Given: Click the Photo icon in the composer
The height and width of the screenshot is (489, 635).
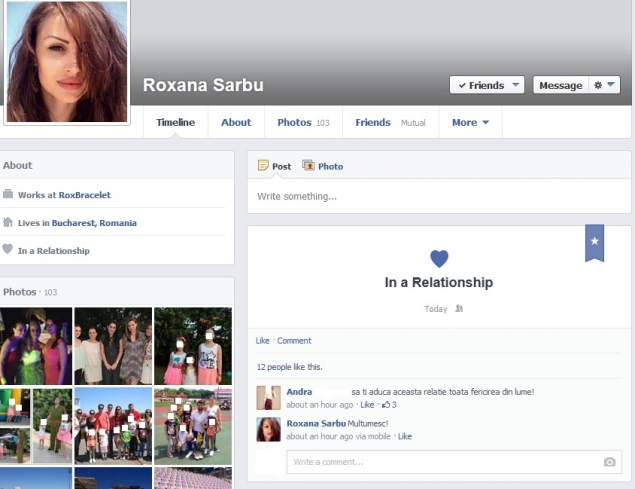Looking at the screenshot, I should click(309, 166).
